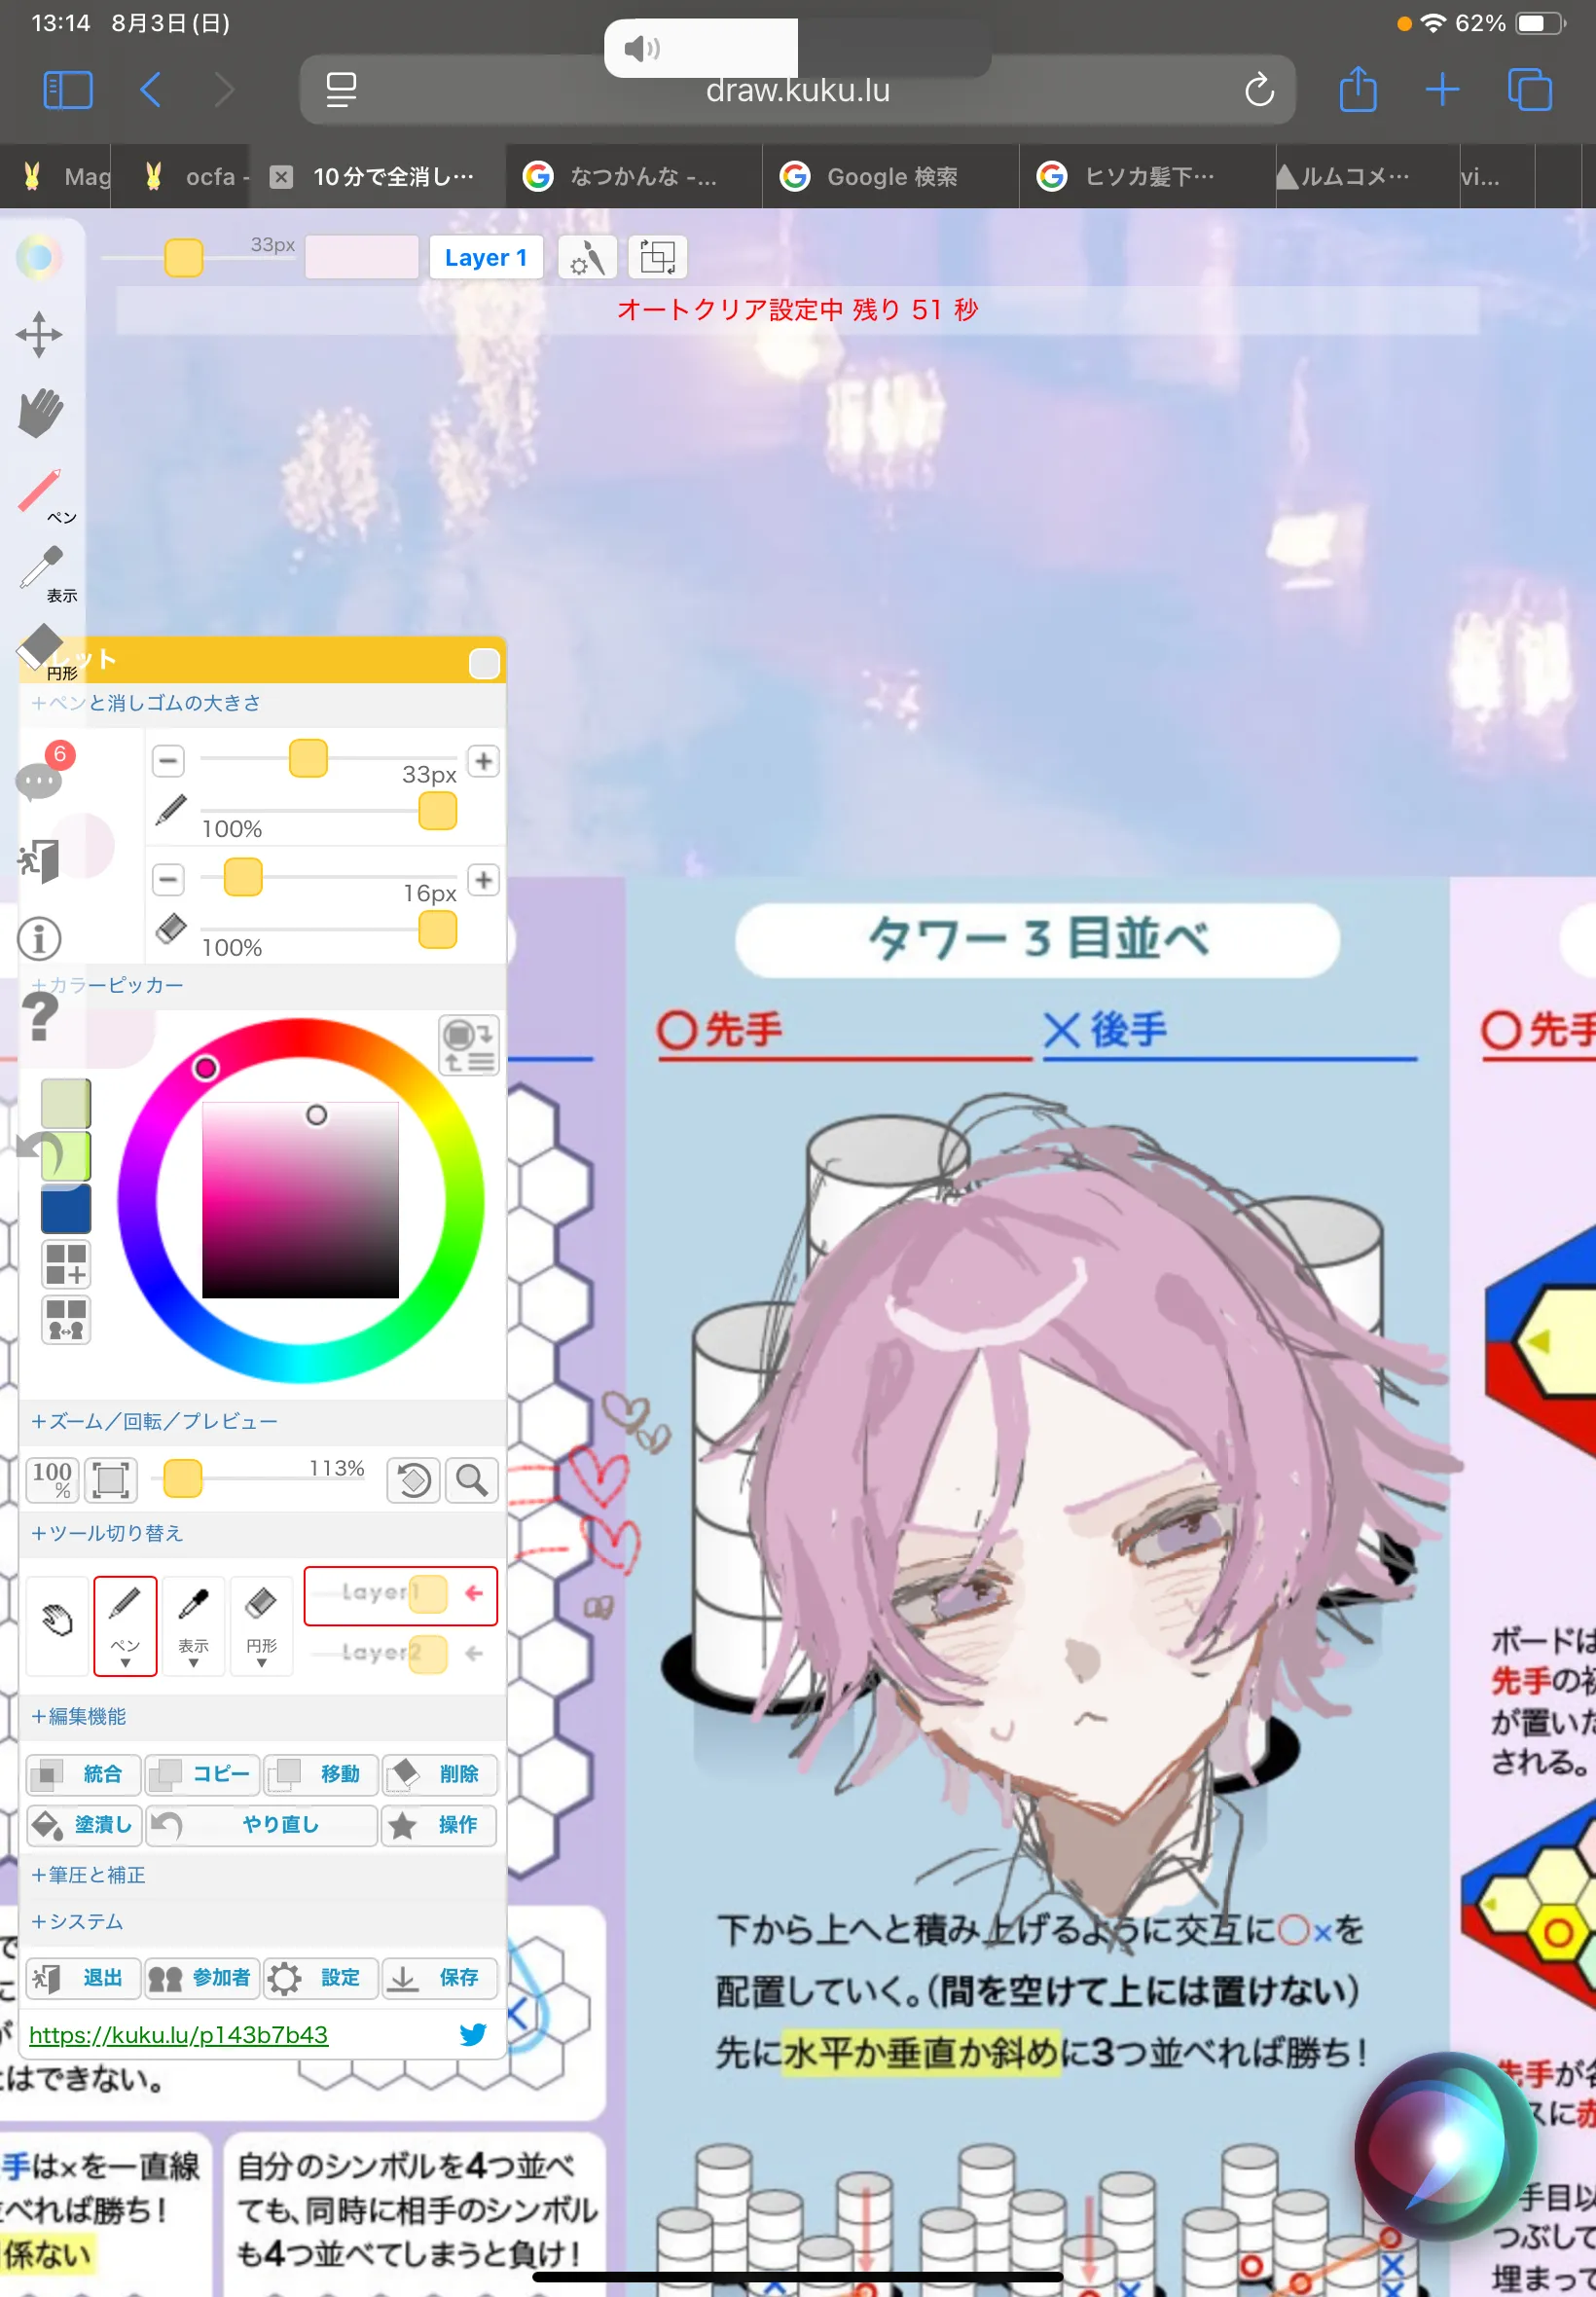This screenshot has height=2297, width=1596.
Task: Tap the draw.kuku.lu address bar
Action: (797, 90)
